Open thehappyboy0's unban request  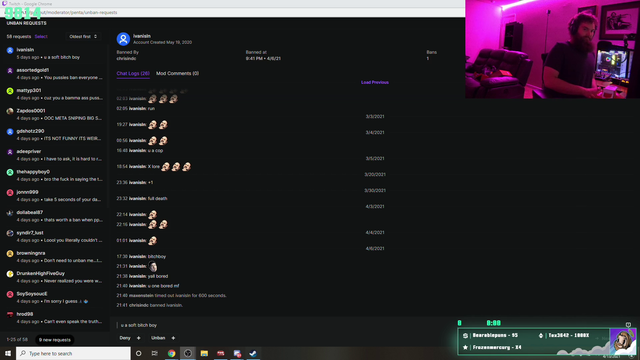(54, 176)
